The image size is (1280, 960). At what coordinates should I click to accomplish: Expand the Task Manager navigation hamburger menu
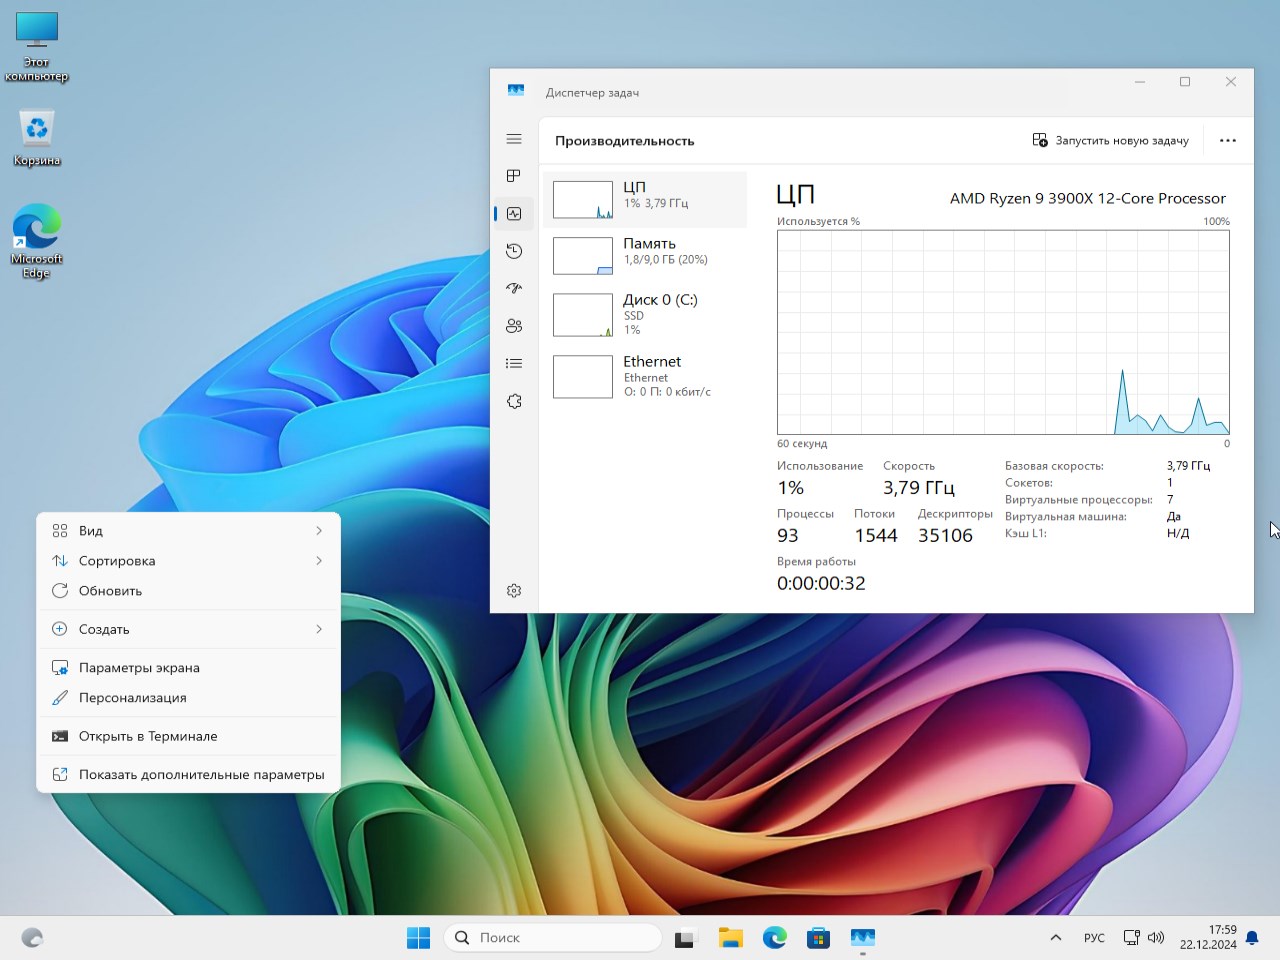[514, 139]
